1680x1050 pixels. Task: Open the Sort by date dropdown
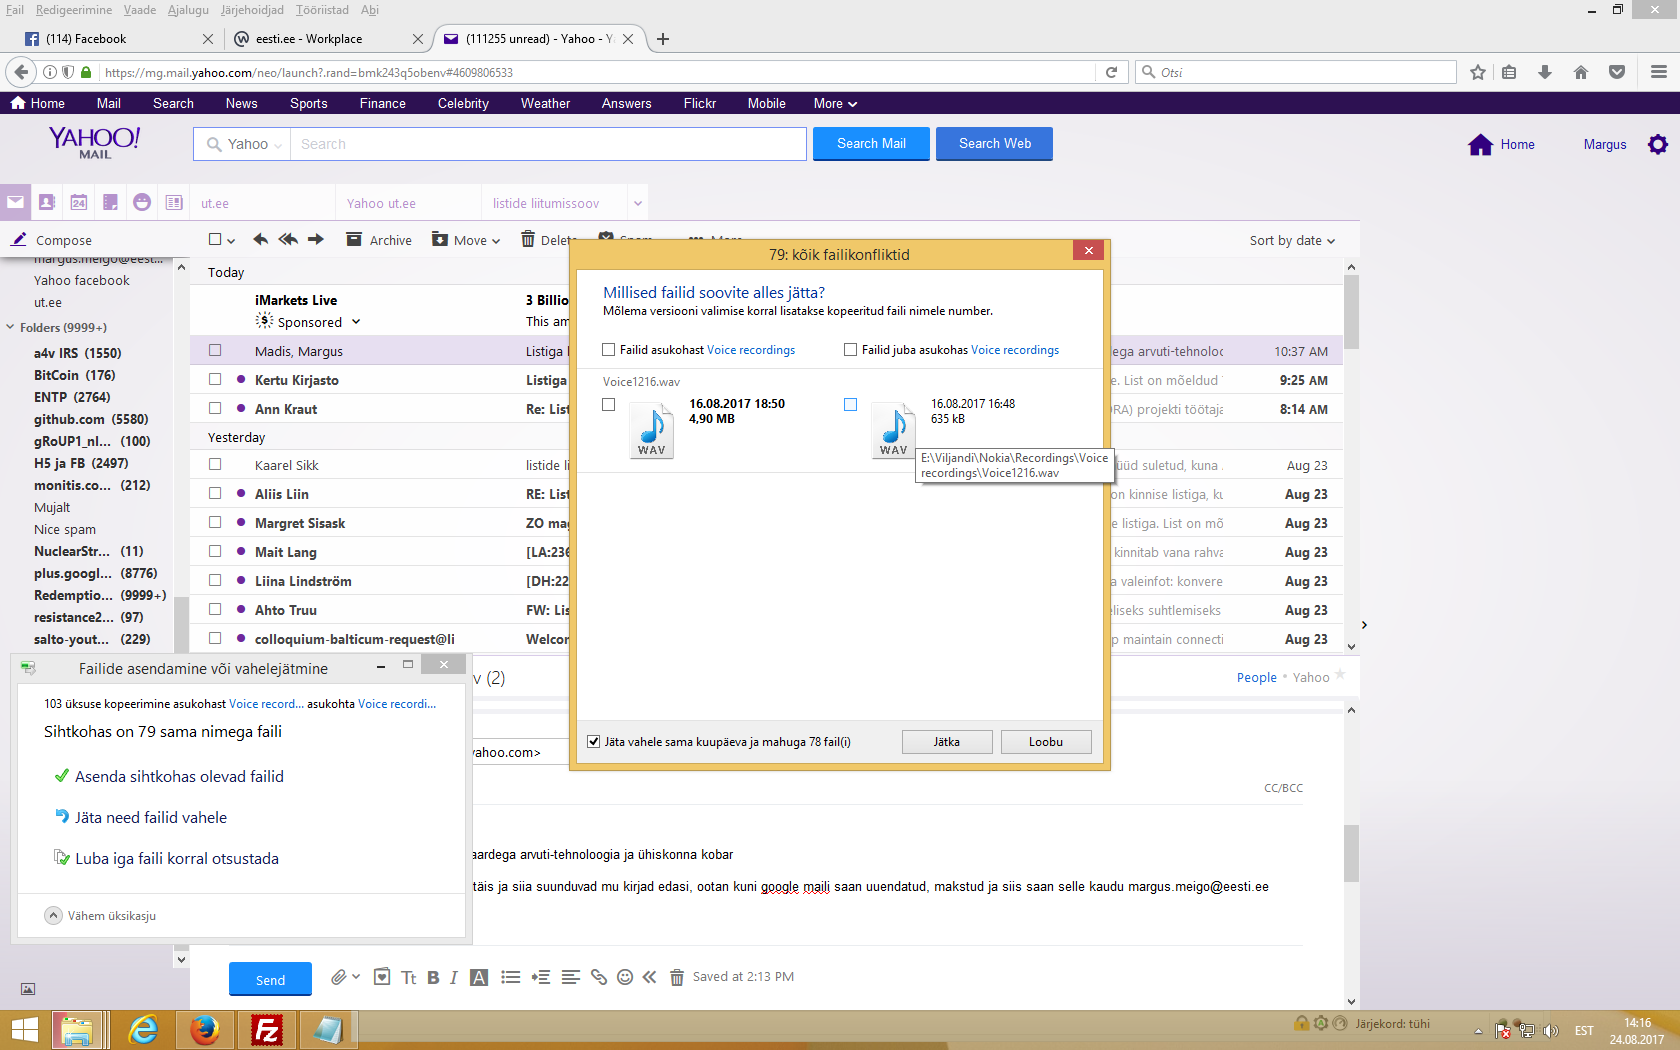pos(1292,241)
